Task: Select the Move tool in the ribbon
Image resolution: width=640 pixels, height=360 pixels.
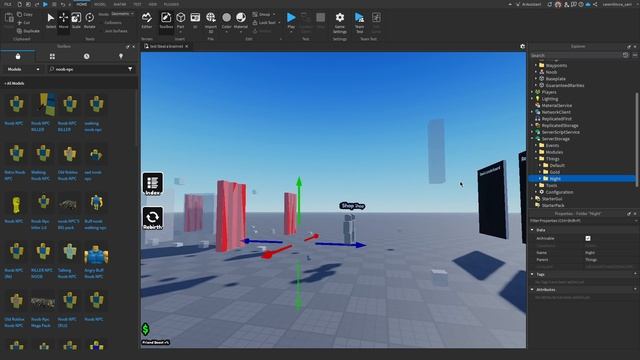Action: [x=63, y=21]
